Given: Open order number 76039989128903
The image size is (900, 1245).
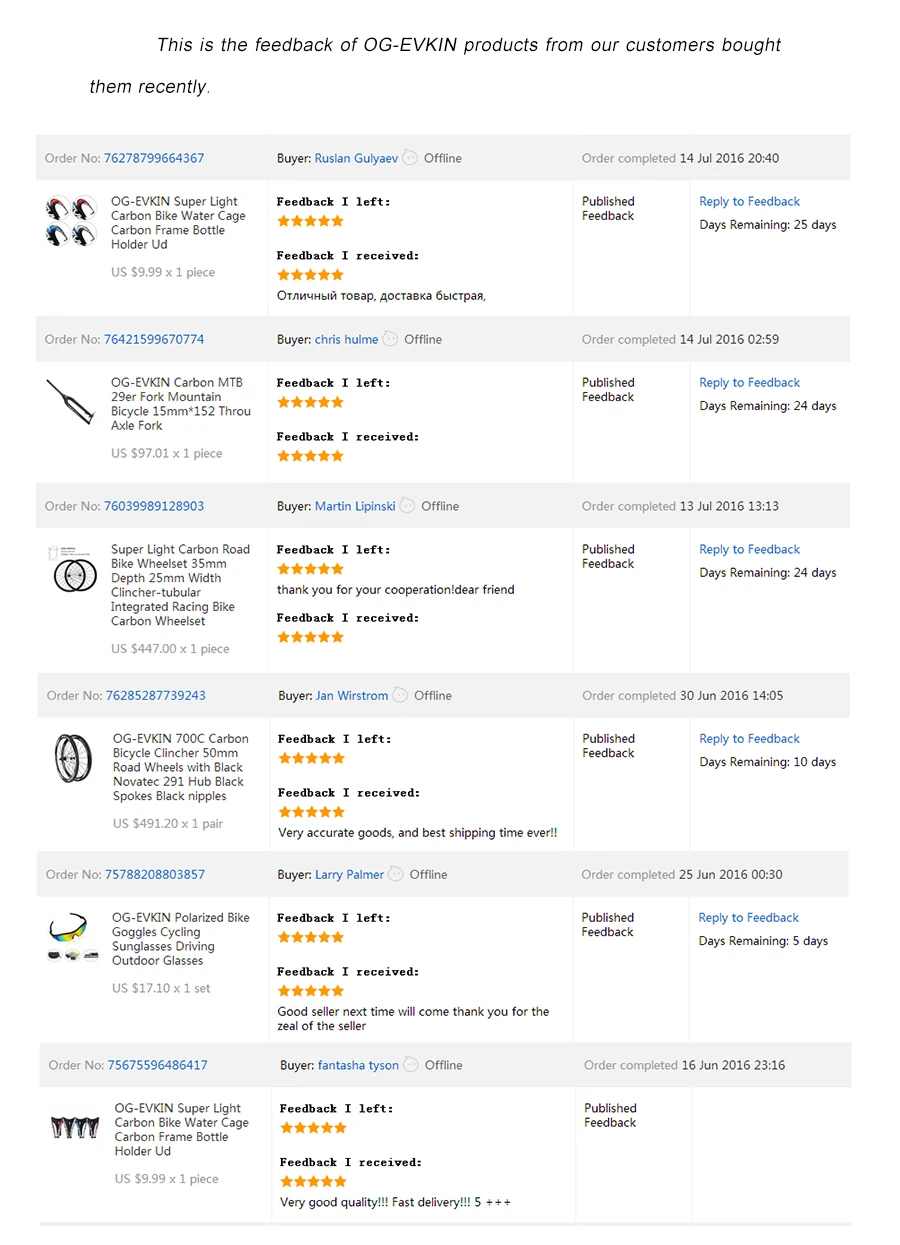Looking at the screenshot, I should coord(154,506).
